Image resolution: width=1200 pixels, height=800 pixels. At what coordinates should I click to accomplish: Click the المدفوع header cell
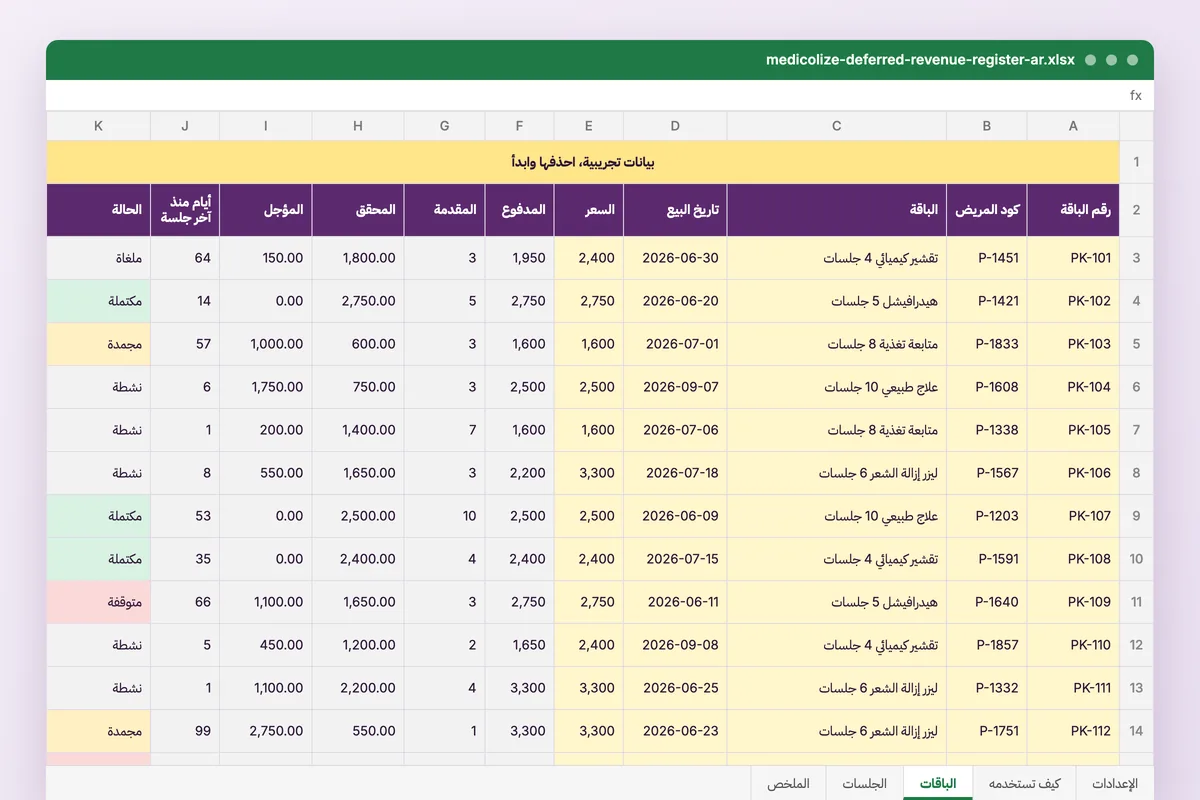519,210
